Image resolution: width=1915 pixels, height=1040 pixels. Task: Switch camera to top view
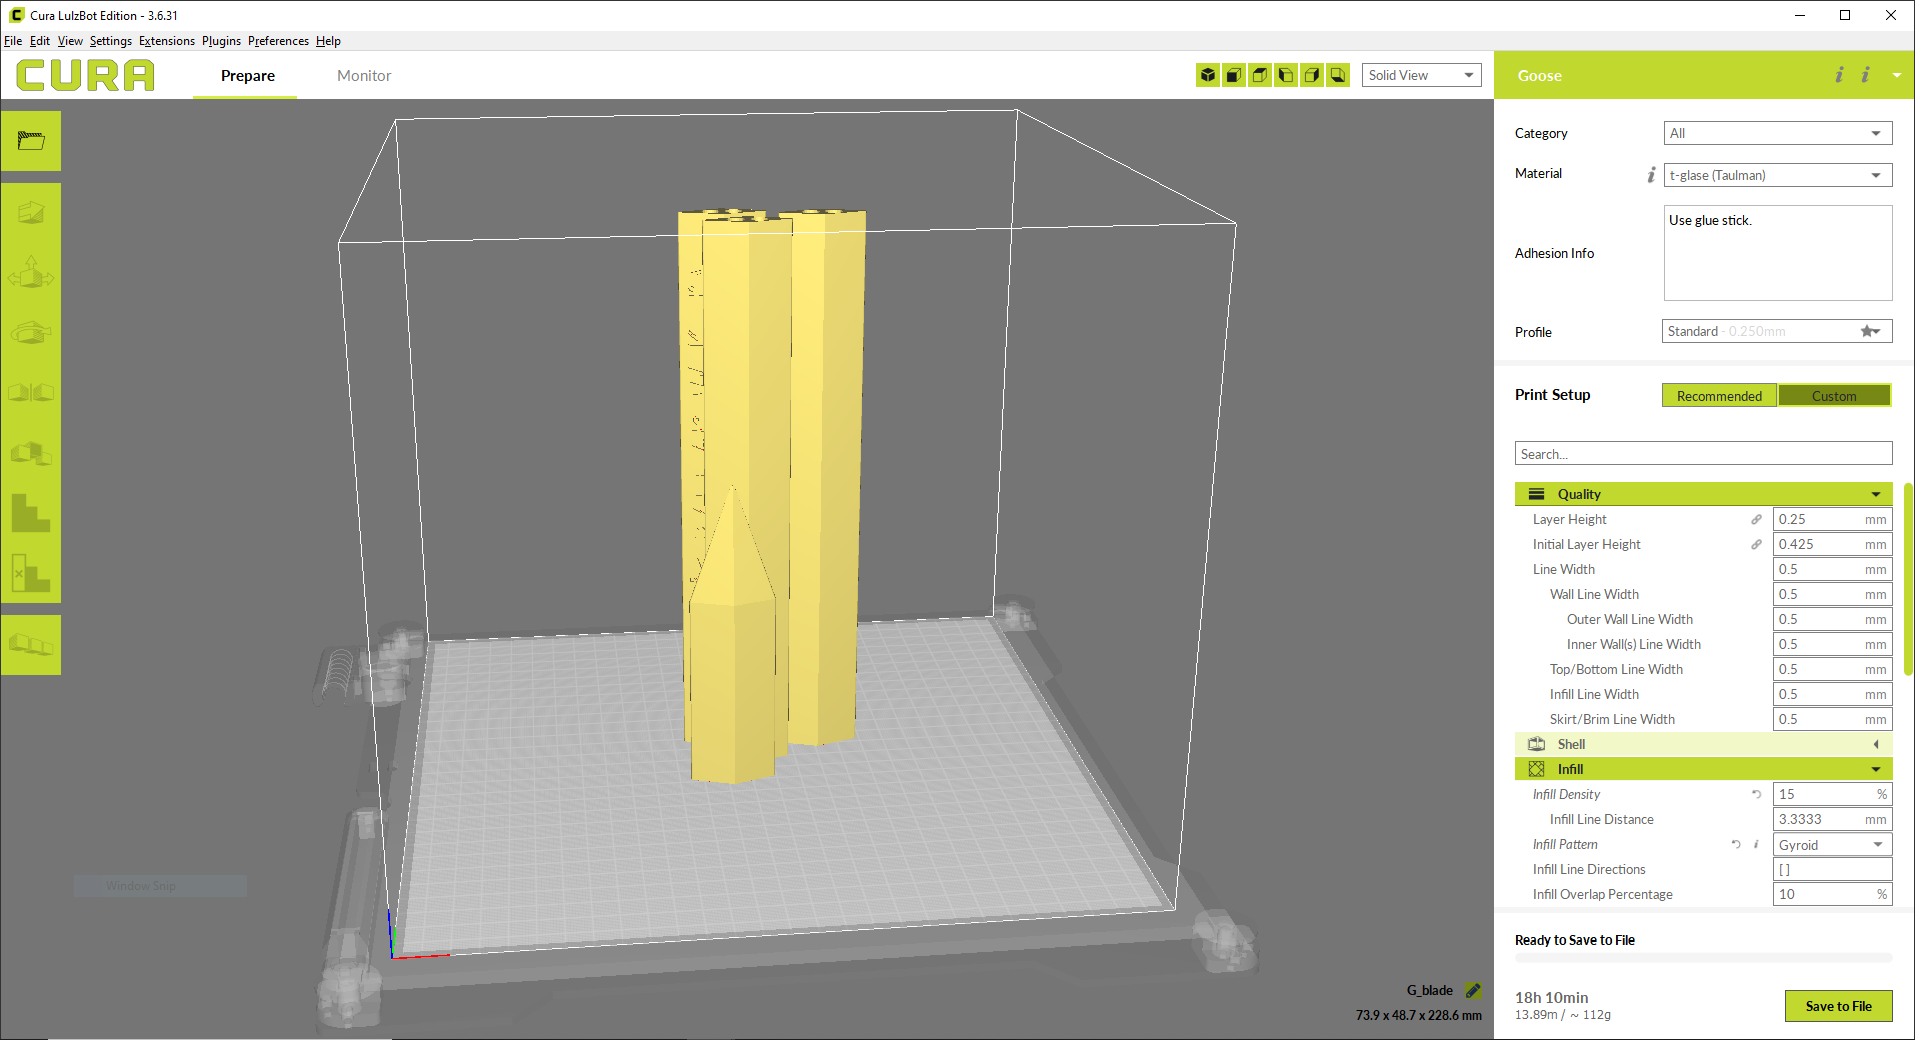pyautogui.click(x=1260, y=75)
